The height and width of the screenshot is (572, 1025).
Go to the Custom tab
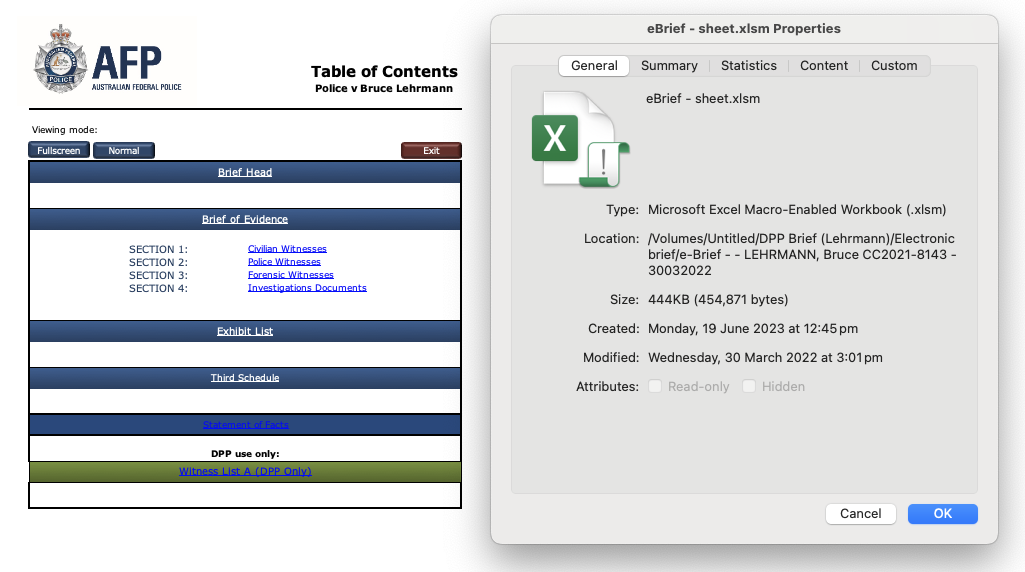(x=894, y=65)
